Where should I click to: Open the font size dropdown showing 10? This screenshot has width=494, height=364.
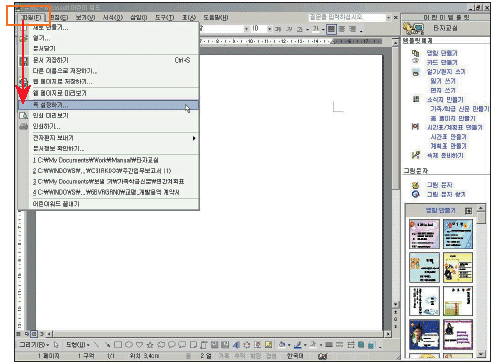click(x=269, y=29)
